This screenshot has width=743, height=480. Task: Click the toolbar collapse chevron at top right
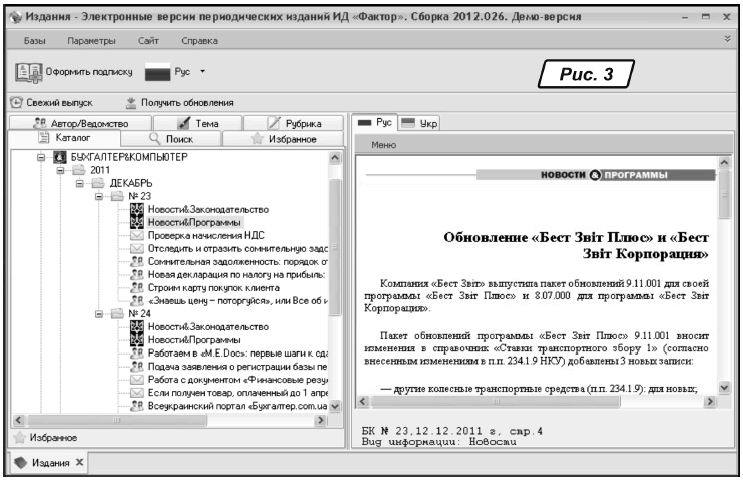pos(727,39)
